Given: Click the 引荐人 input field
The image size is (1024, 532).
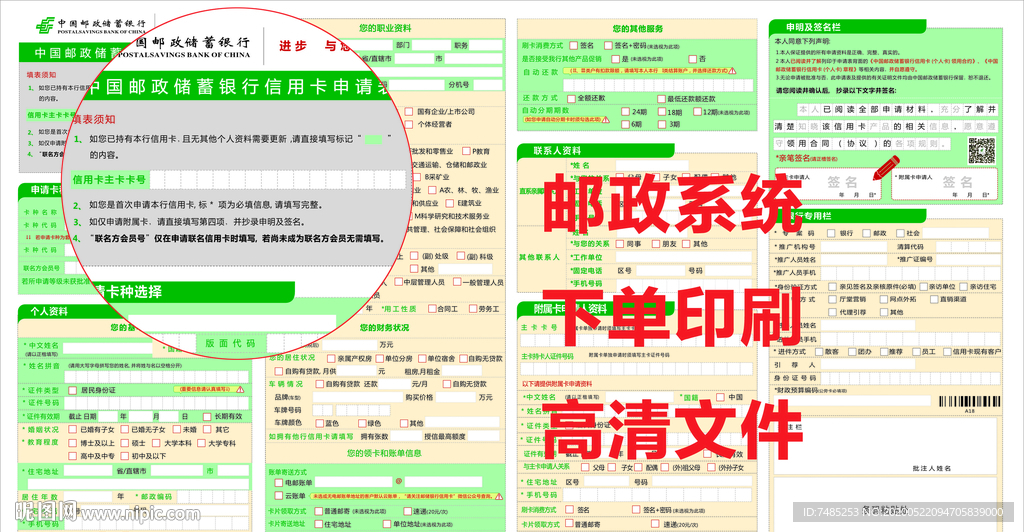Looking at the screenshot, I should (869, 365).
